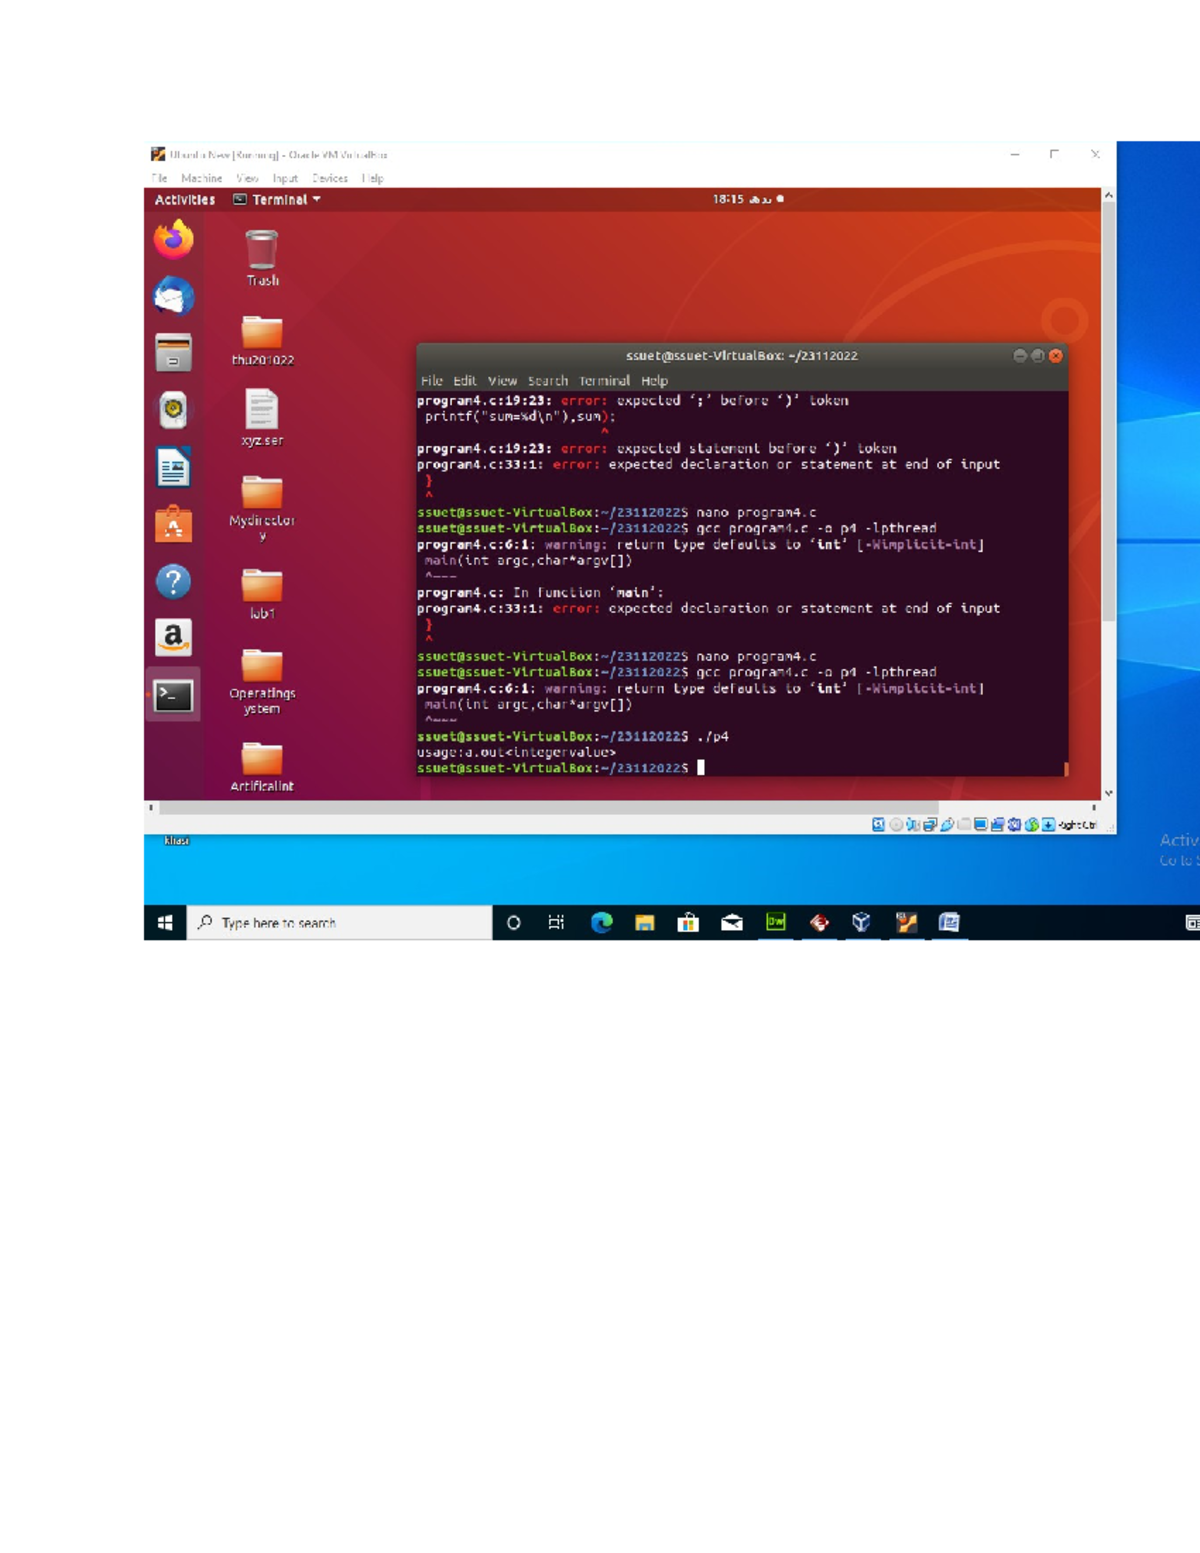This screenshot has height=1553, width=1200.
Task: Click the Help icon in the dock
Action: (x=174, y=582)
